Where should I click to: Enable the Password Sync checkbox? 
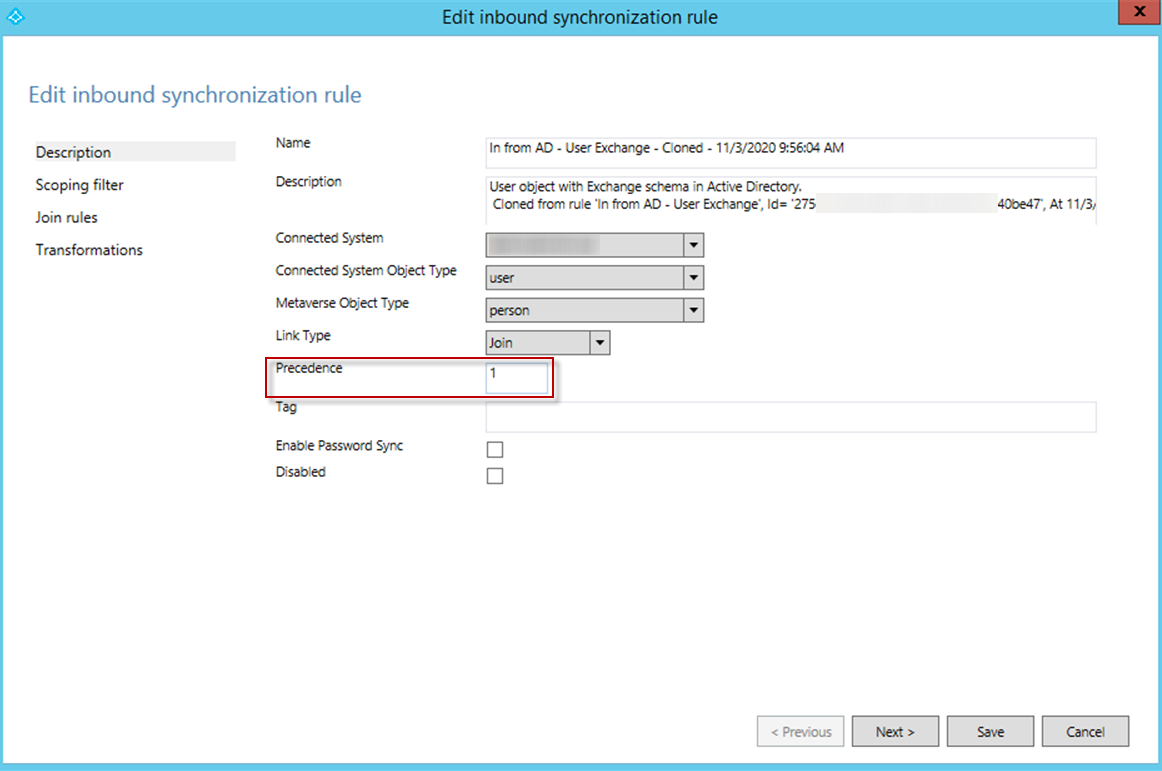(495, 450)
